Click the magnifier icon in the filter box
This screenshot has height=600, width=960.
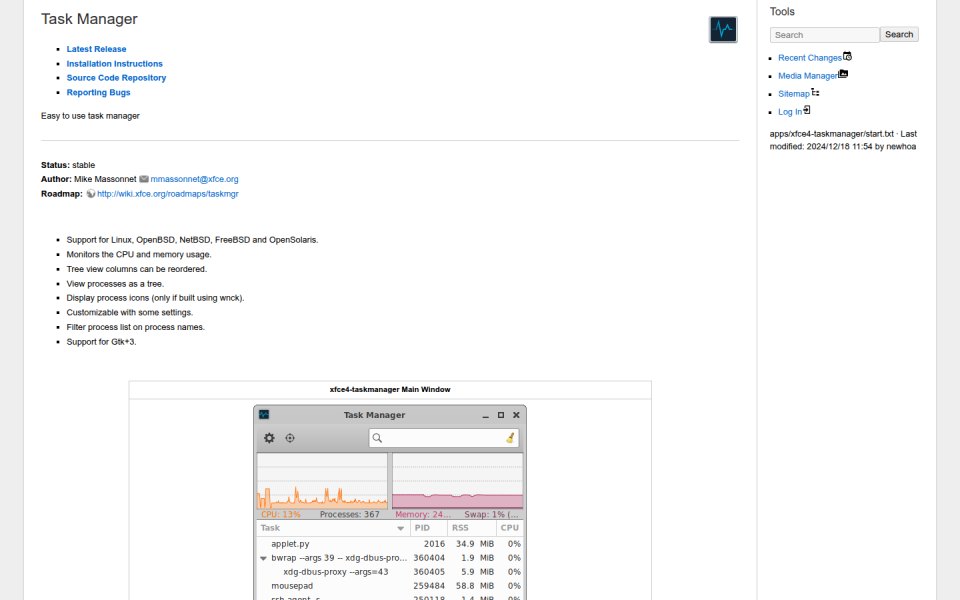click(x=377, y=438)
